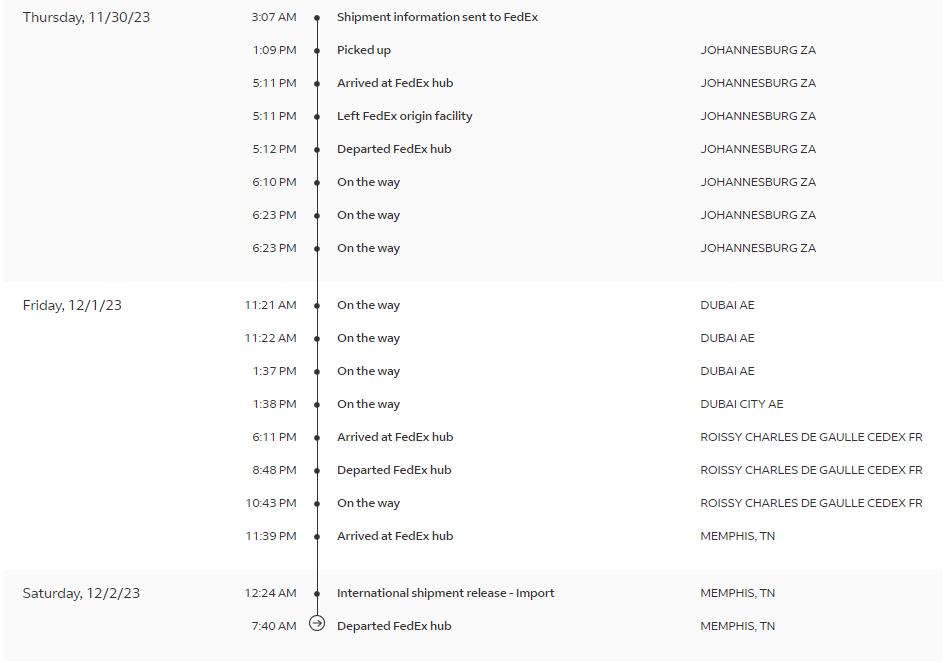
Task: Click the Picked up timeline dot
Action: (317, 51)
